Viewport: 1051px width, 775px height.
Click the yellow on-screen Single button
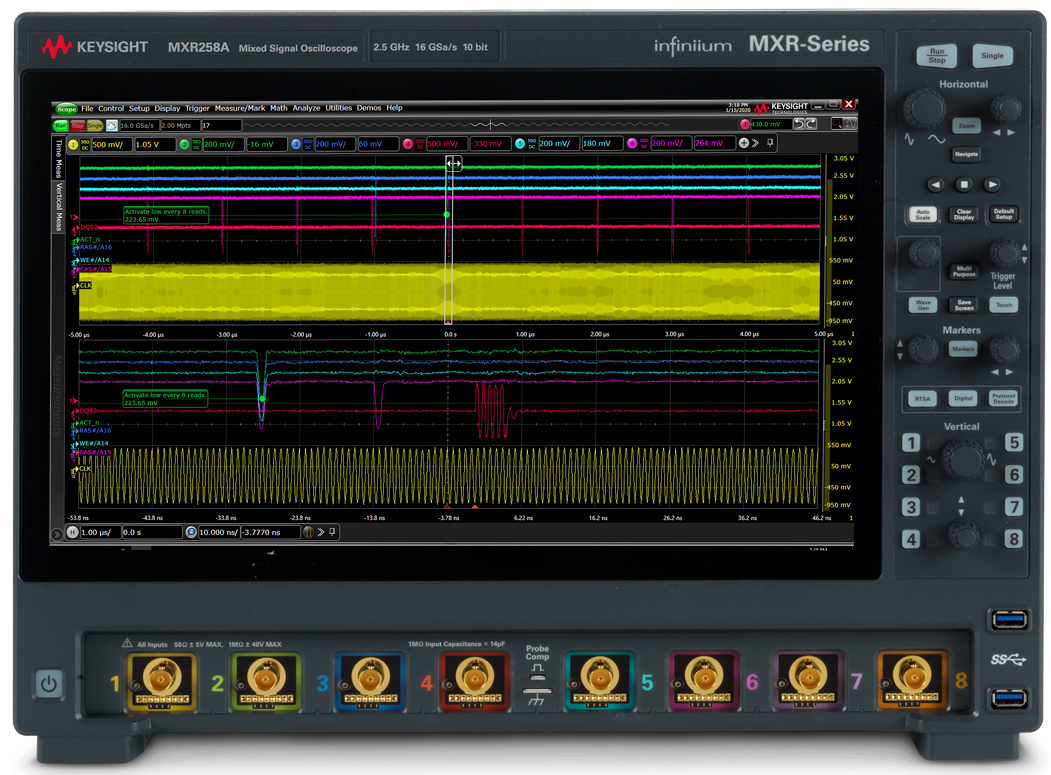tap(95, 125)
